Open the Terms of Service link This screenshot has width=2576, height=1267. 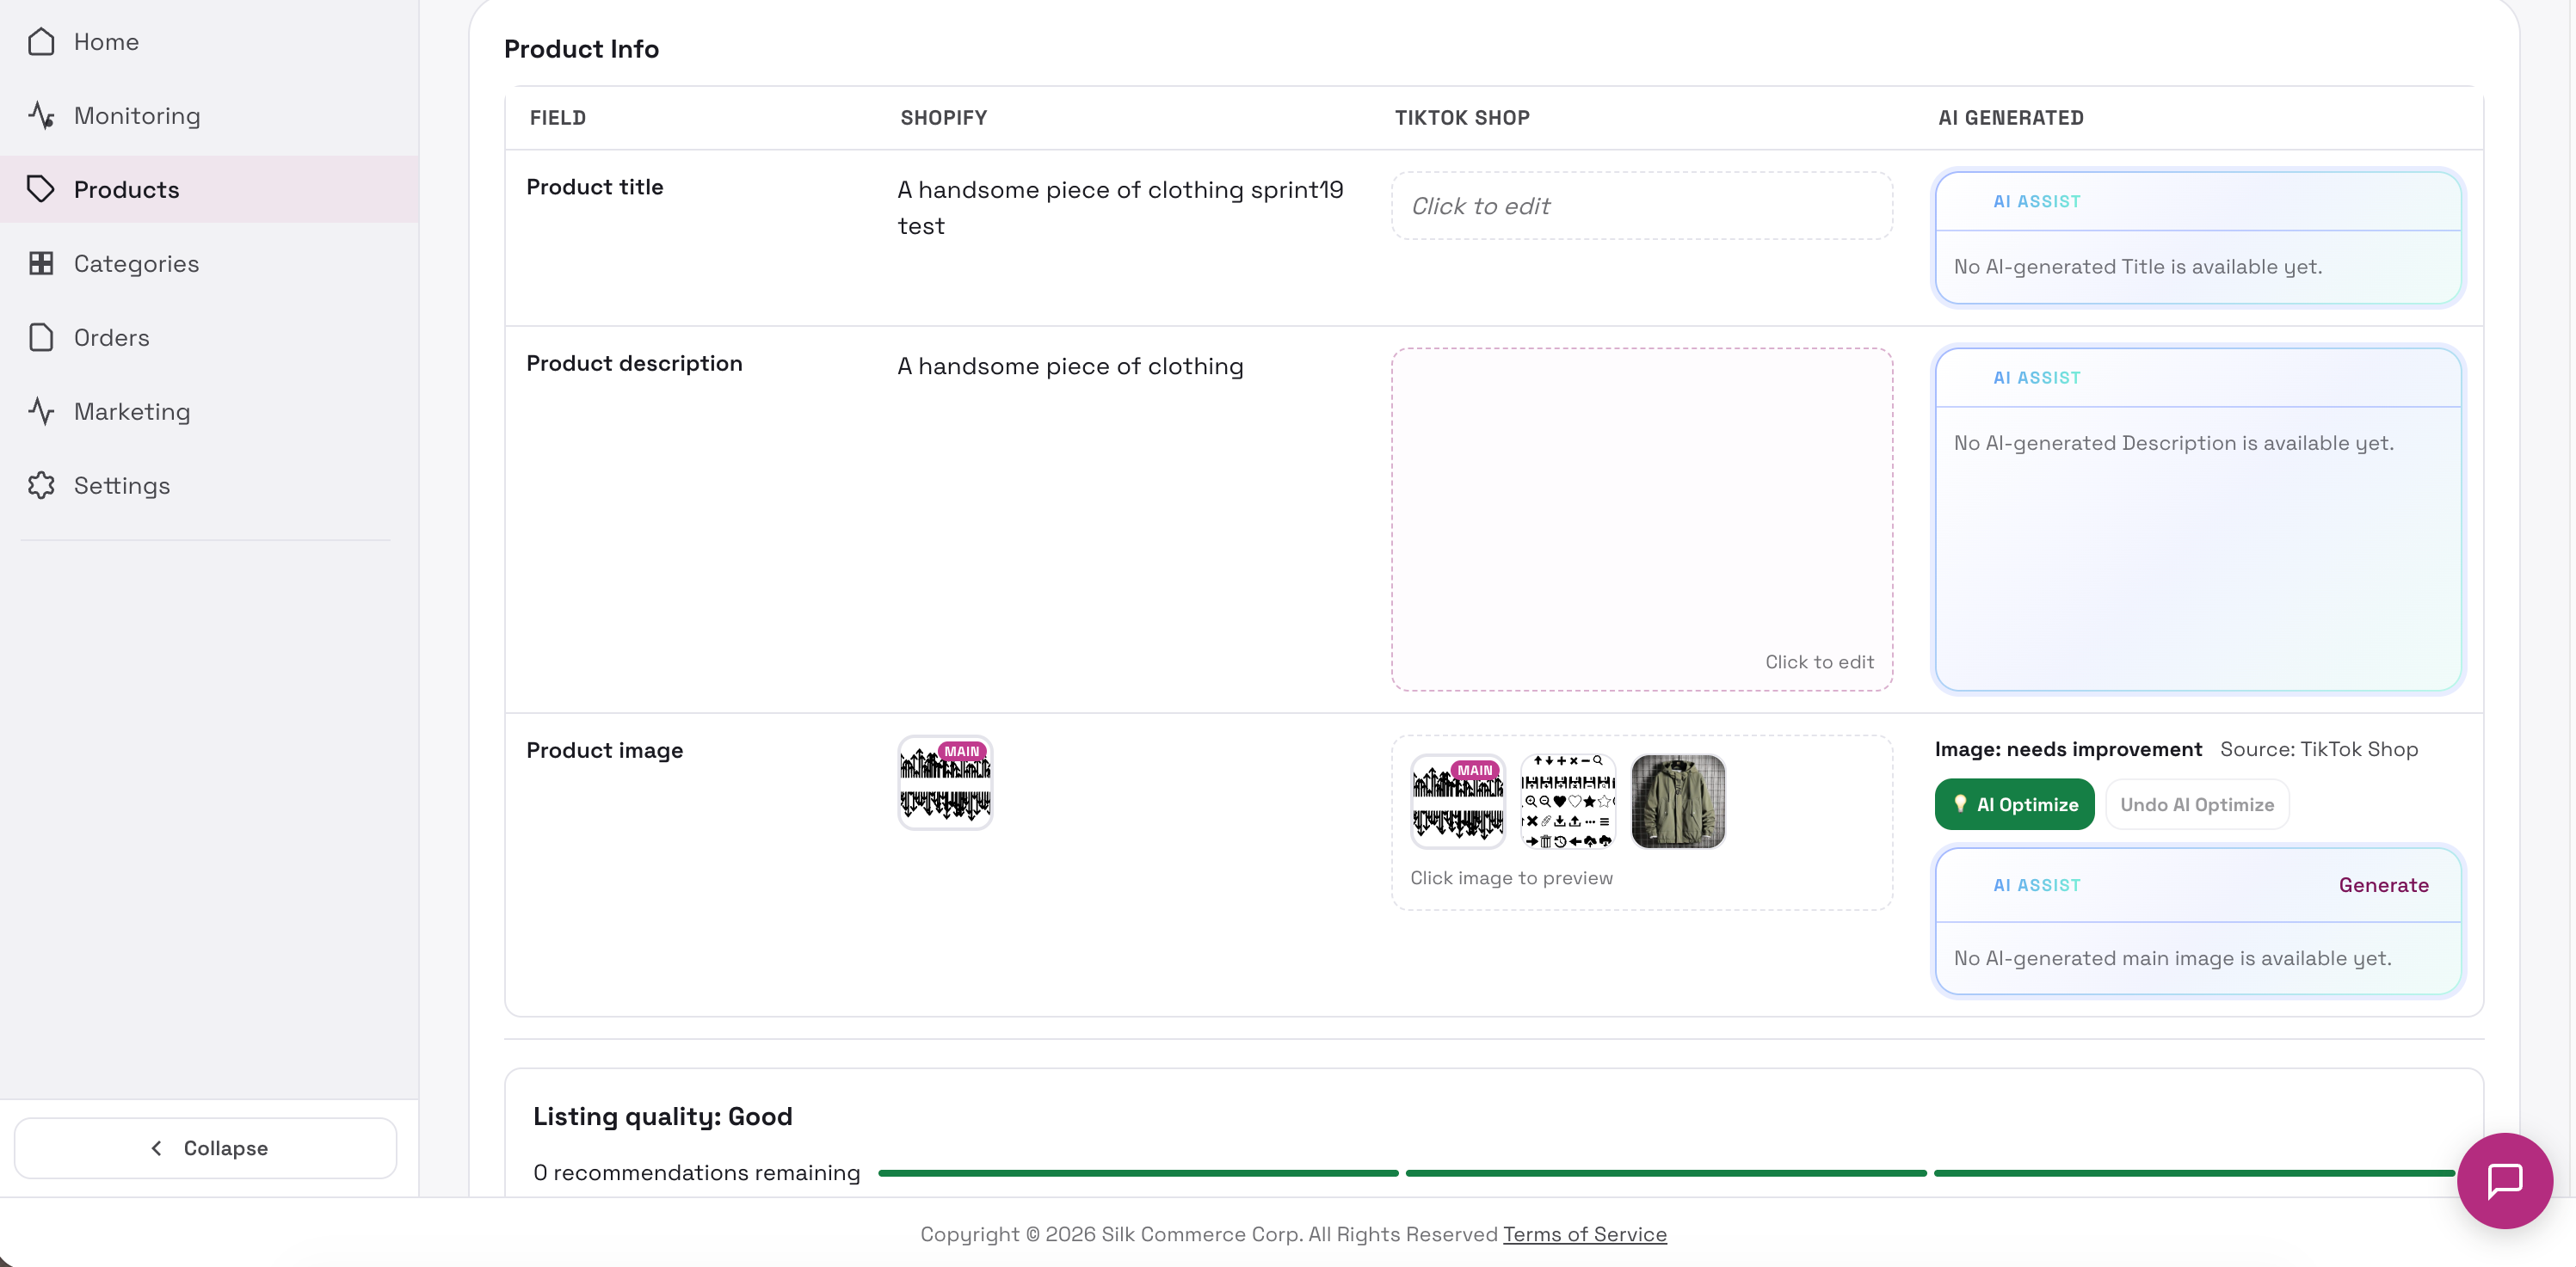[1584, 1234]
